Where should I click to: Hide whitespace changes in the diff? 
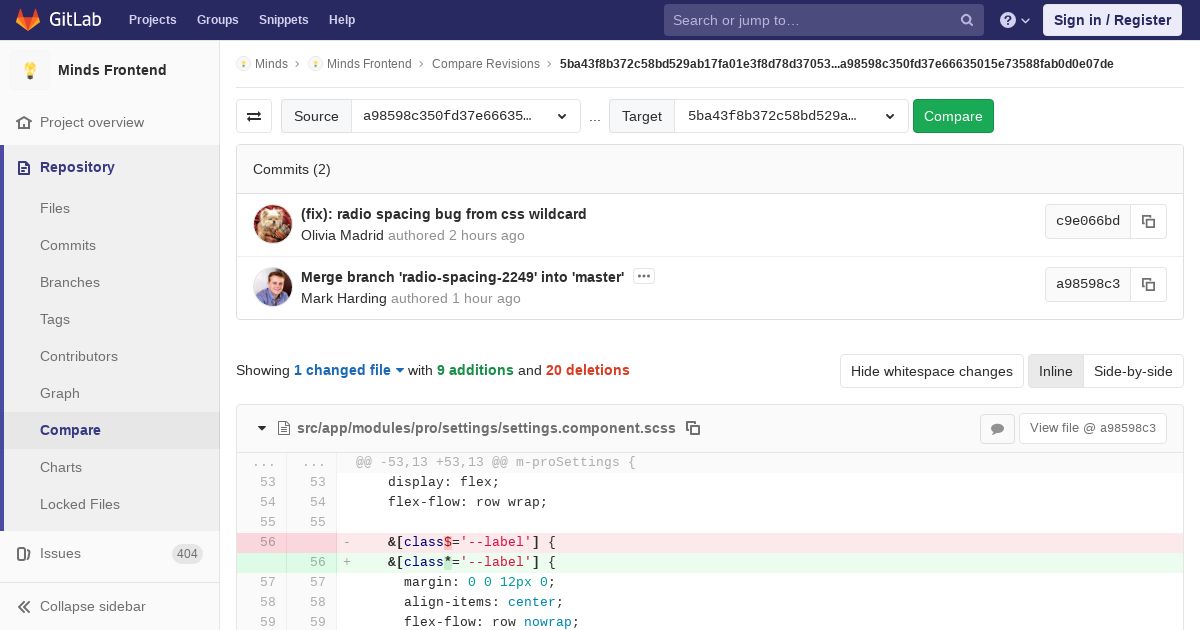coord(931,371)
